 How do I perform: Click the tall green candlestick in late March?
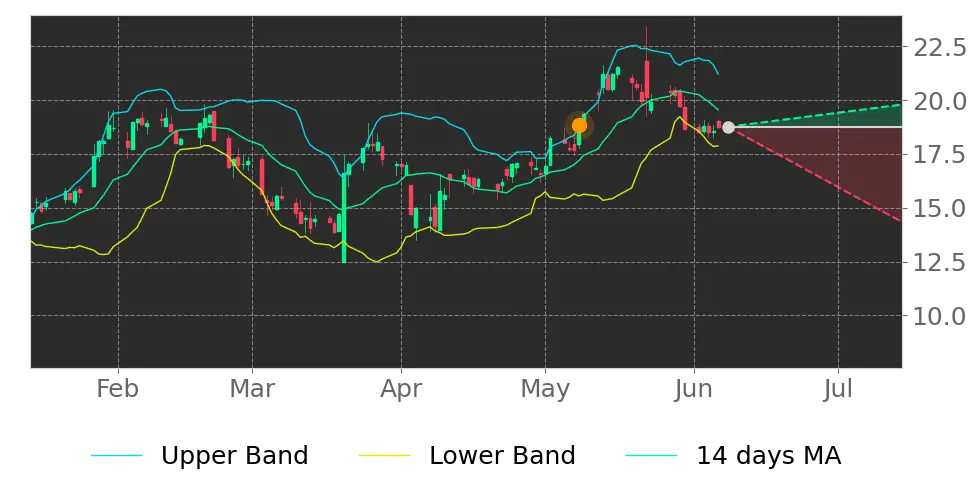point(343,218)
